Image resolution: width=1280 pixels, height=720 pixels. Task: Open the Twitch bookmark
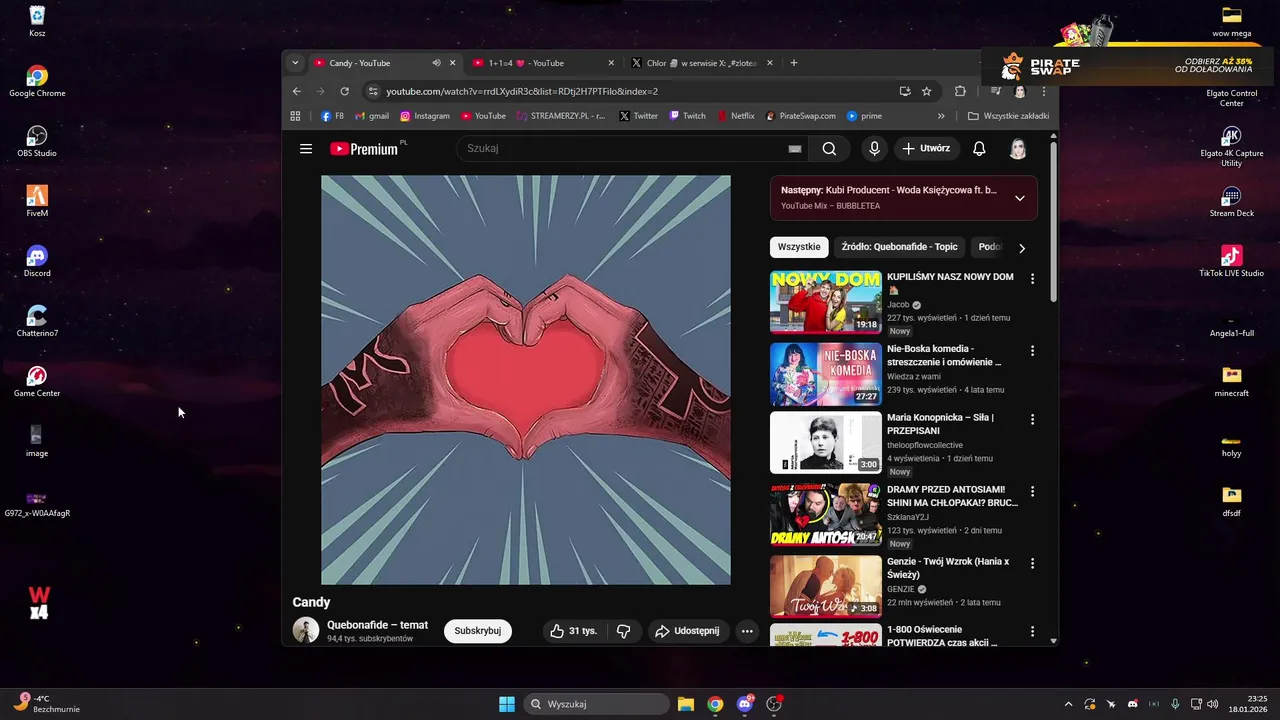[686, 116]
